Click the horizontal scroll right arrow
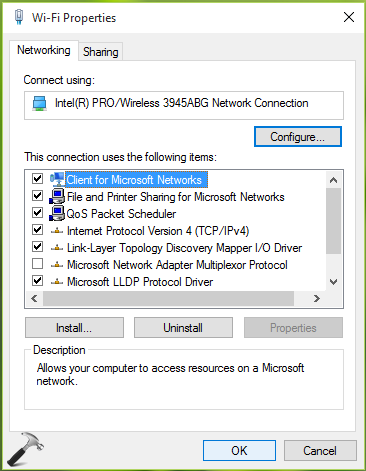The height and width of the screenshot is (471, 366). [x=317, y=298]
